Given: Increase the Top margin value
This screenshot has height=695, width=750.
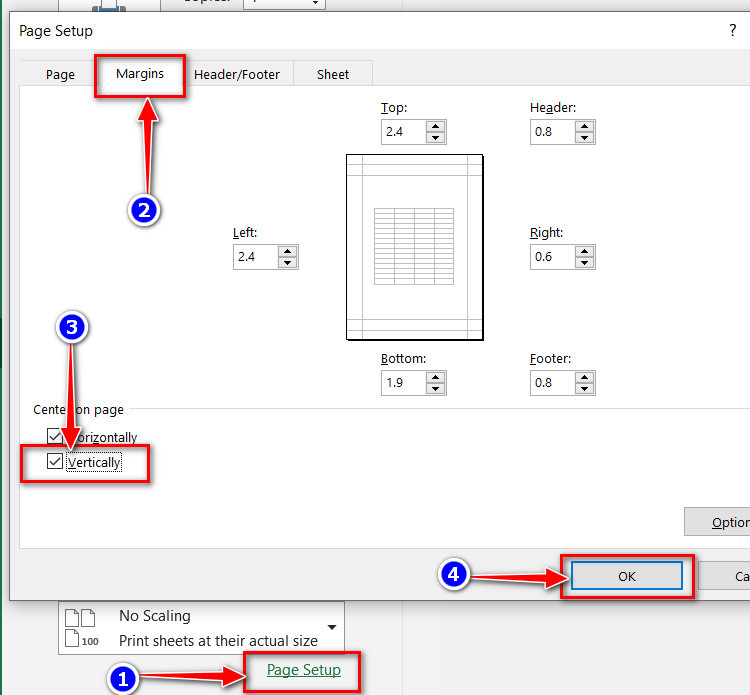Looking at the screenshot, I should coord(435,127).
